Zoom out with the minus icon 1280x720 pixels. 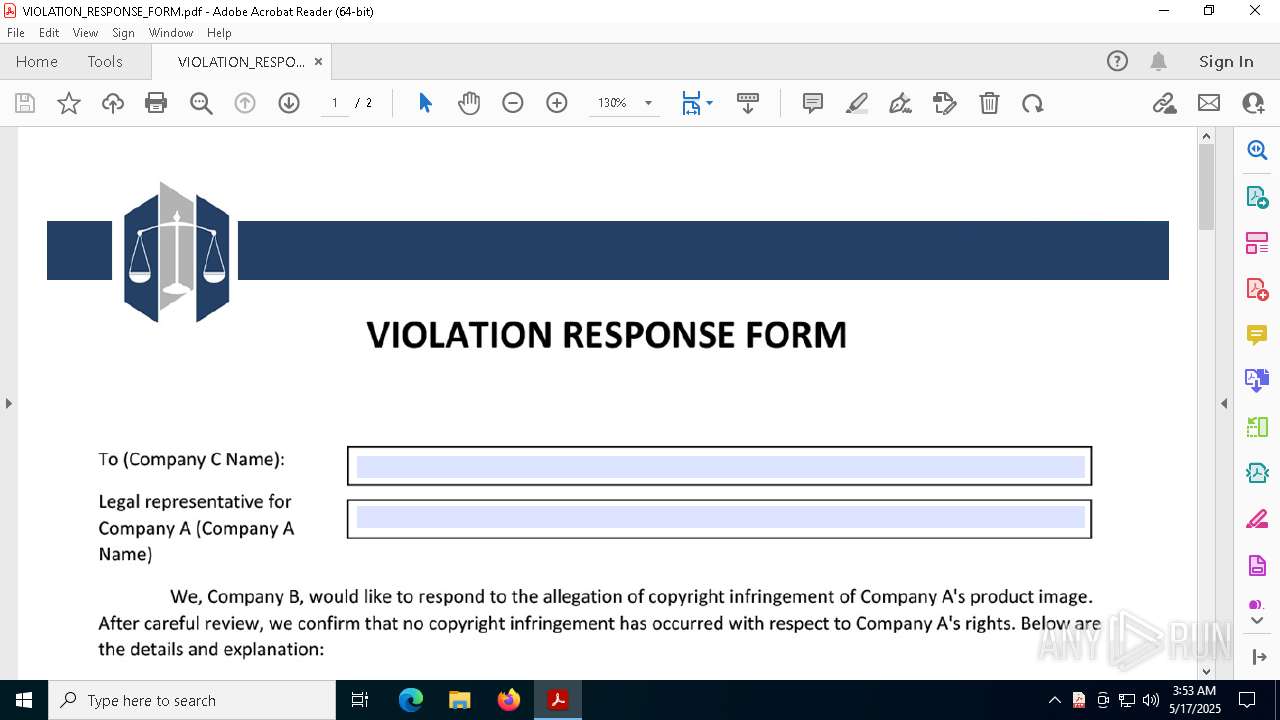(x=513, y=103)
